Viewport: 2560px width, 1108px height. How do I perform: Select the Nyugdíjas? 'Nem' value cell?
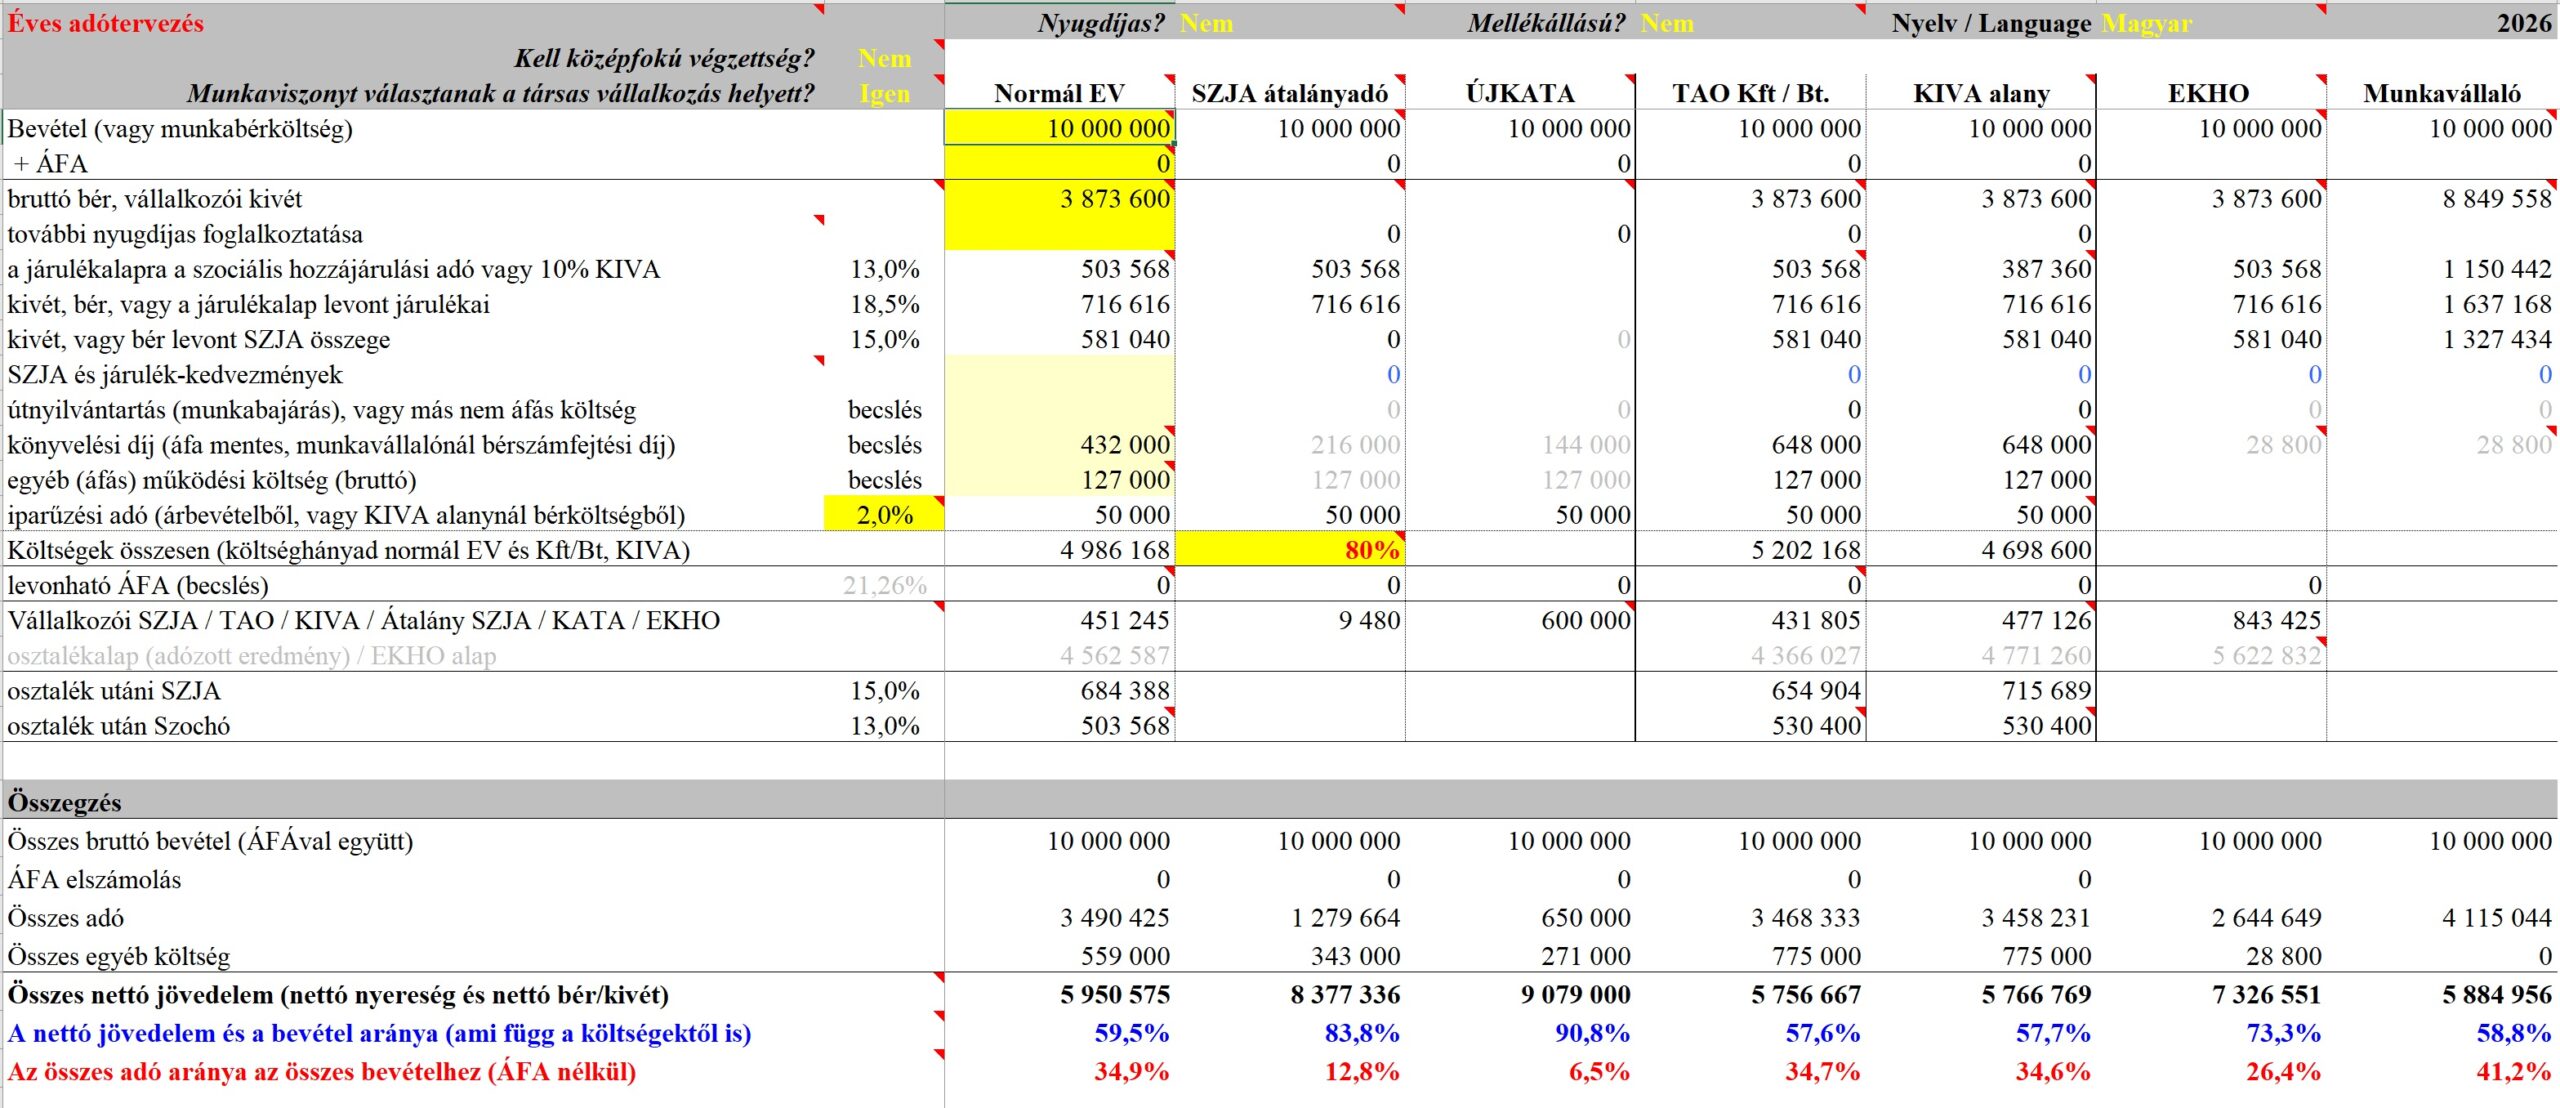(x=1205, y=23)
